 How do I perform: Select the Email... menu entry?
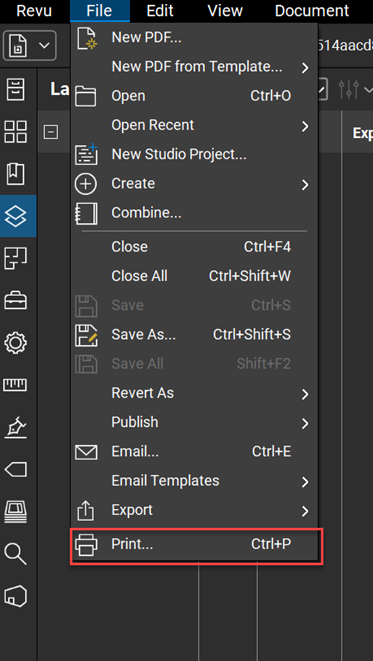[194, 452]
